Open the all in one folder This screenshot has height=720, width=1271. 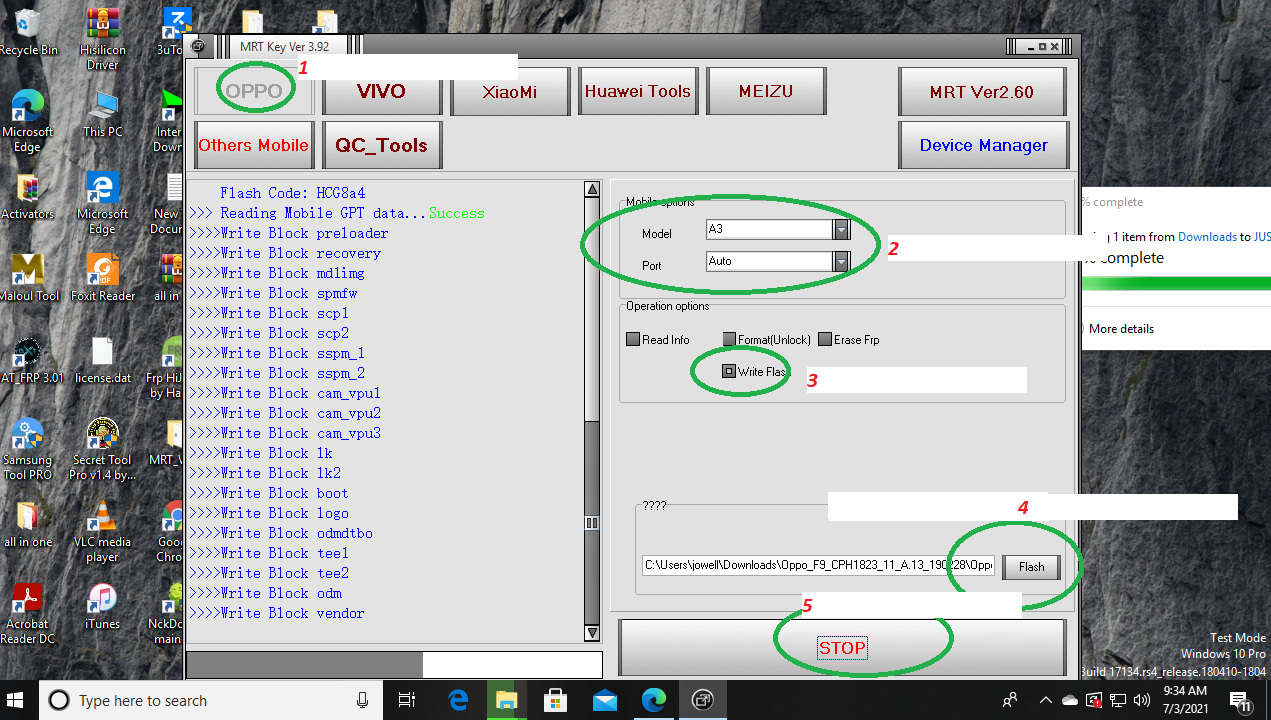click(28, 523)
